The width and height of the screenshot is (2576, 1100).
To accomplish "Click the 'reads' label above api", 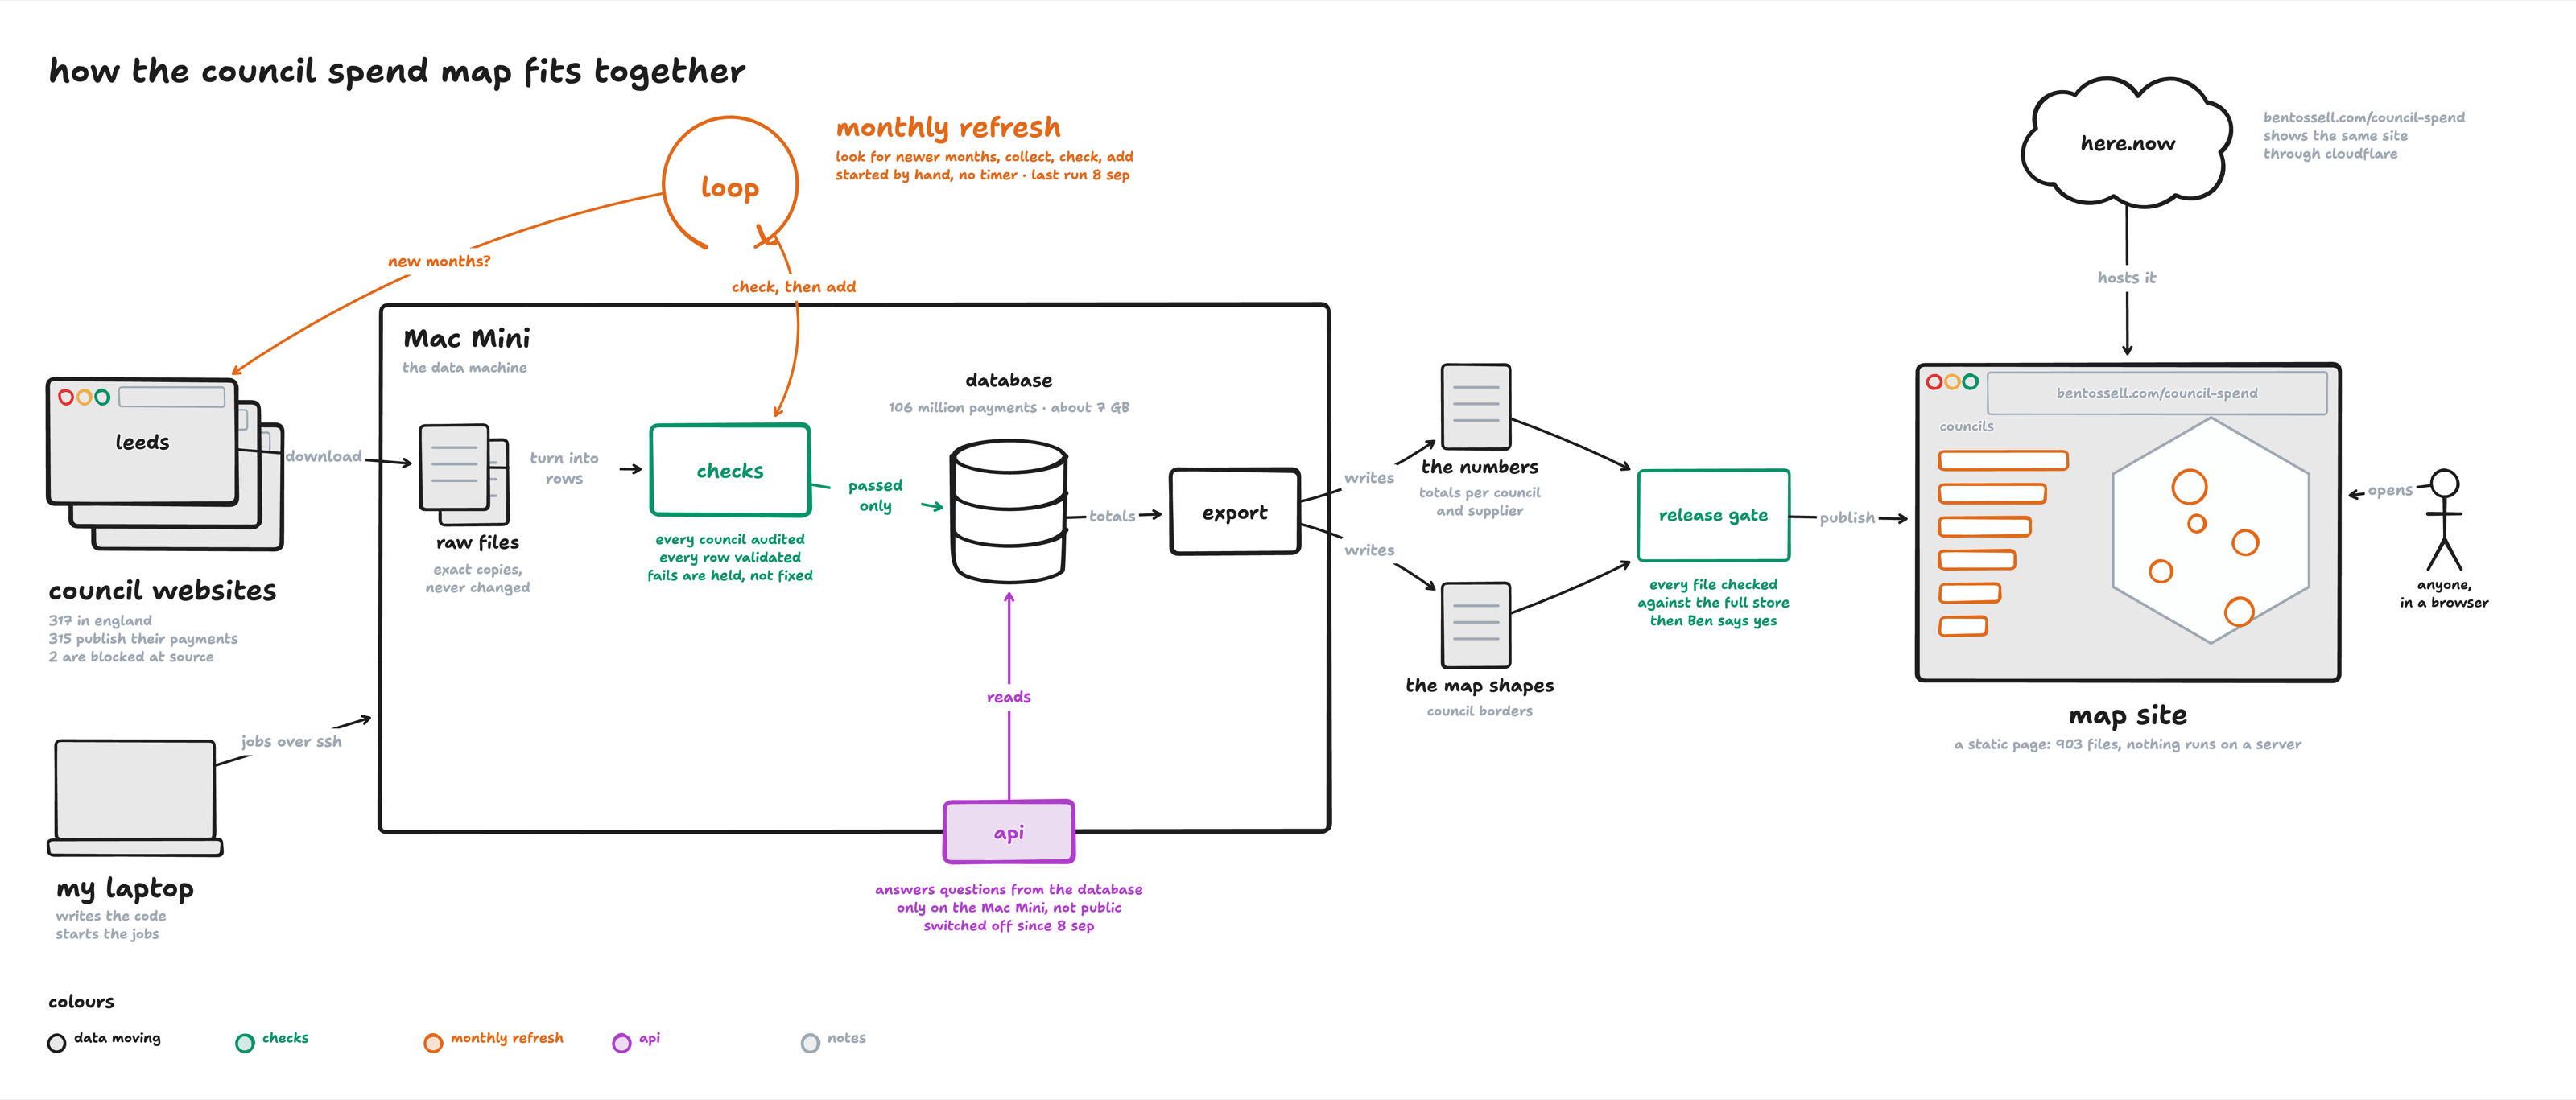I will 1008,697.
